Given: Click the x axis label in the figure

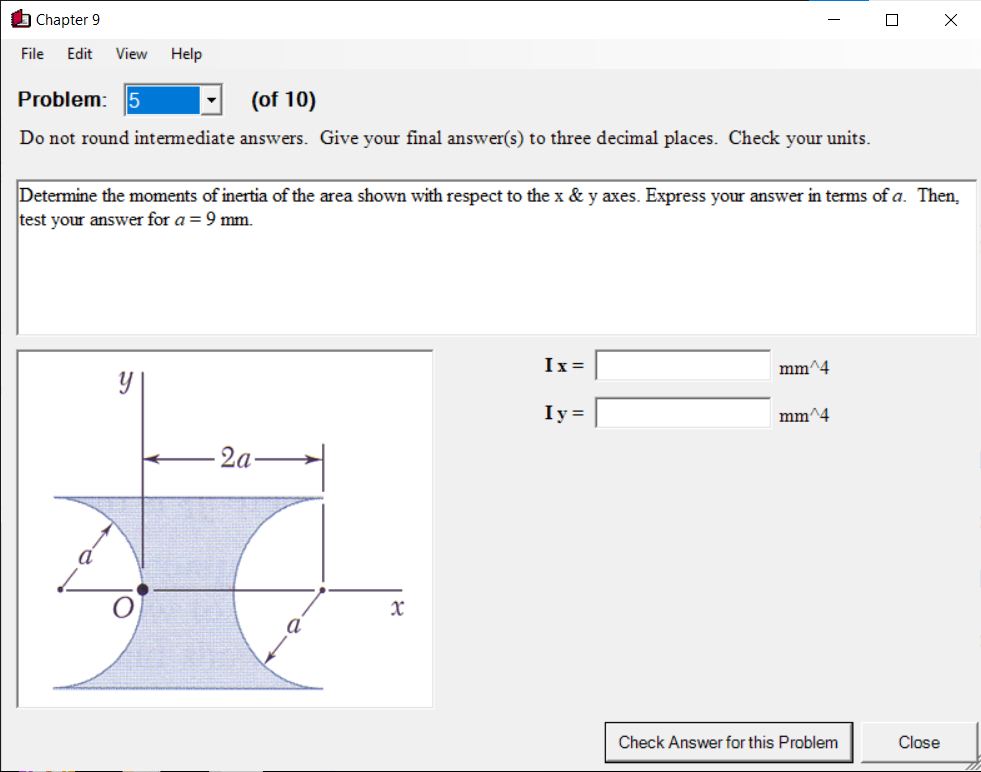Looking at the screenshot, I should point(397,607).
